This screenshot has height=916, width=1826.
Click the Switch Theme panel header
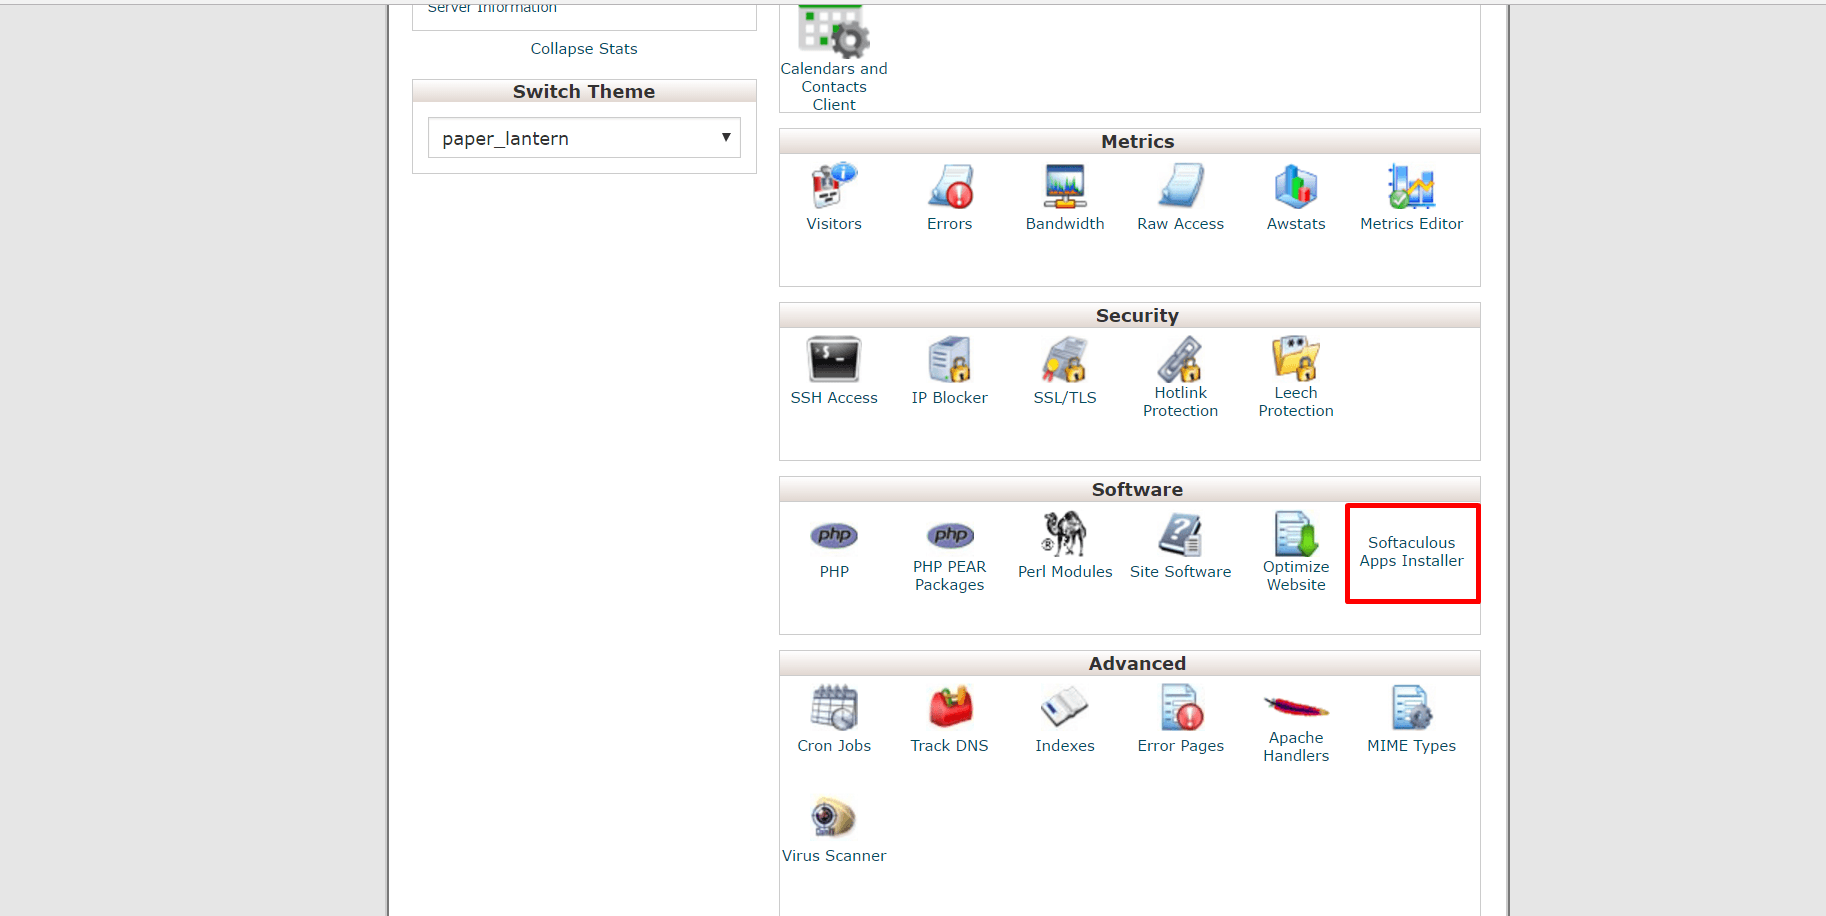(584, 92)
